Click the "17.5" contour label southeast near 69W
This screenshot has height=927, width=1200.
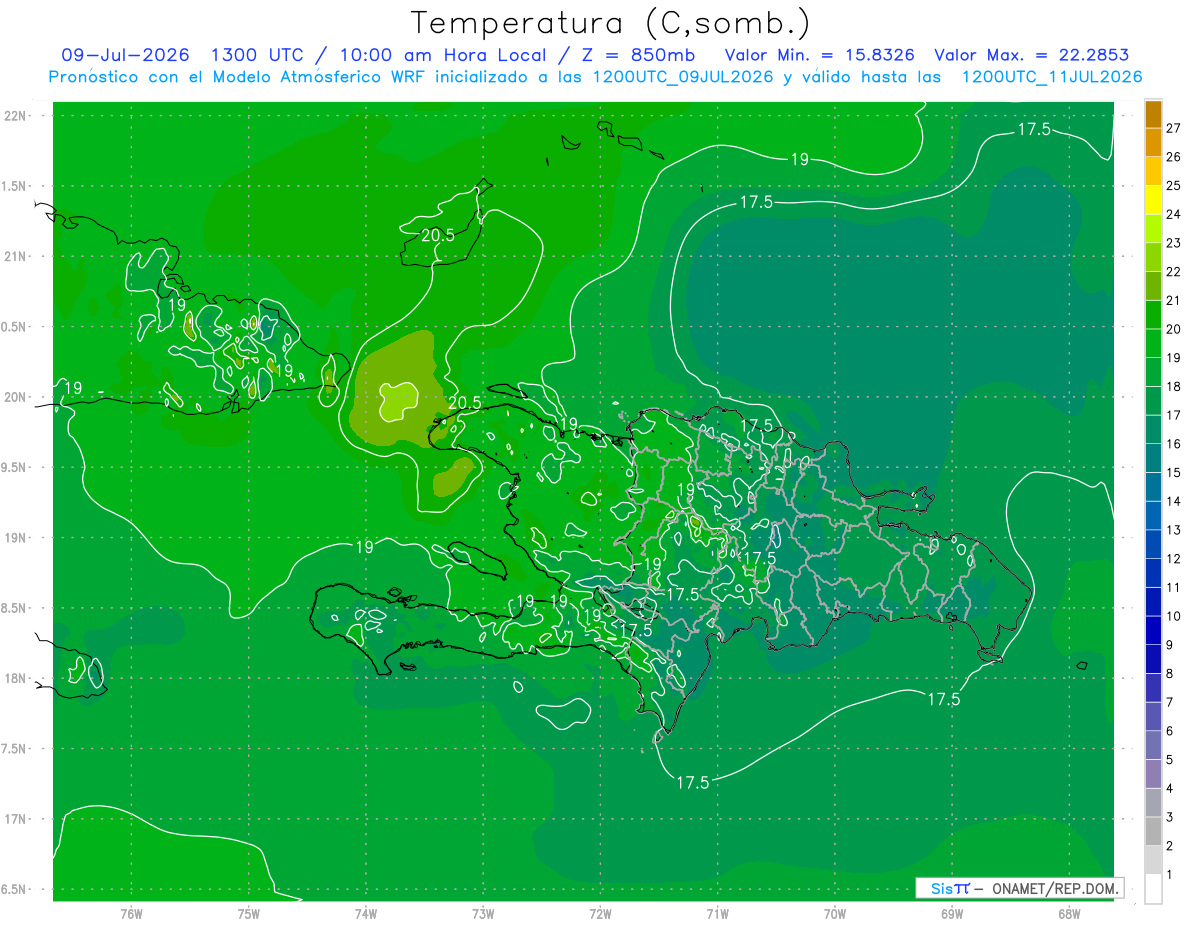(x=943, y=699)
